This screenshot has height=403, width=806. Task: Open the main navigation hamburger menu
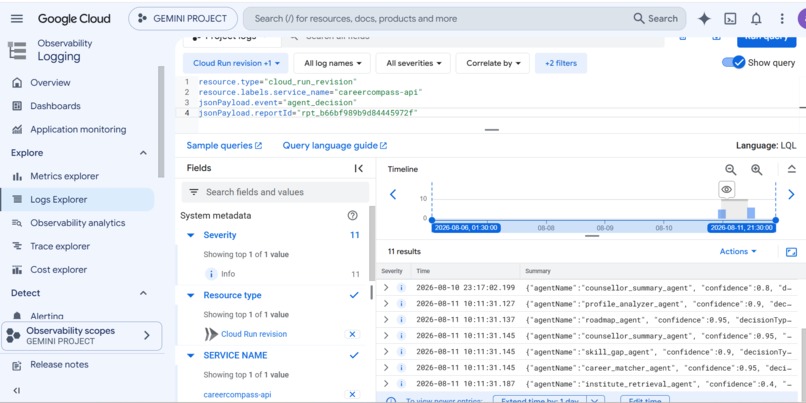pyautogui.click(x=17, y=19)
